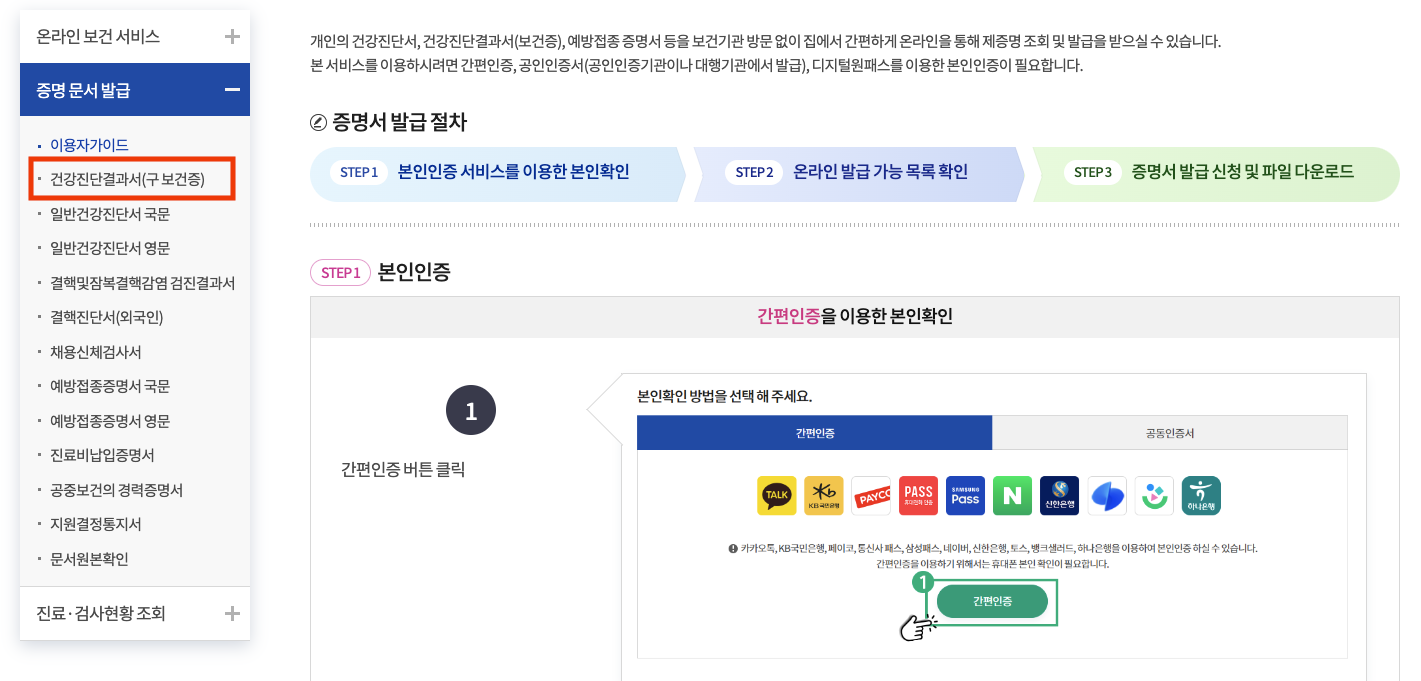Select Toss authentication icon
This screenshot has height=681, width=1421.
point(1106,495)
